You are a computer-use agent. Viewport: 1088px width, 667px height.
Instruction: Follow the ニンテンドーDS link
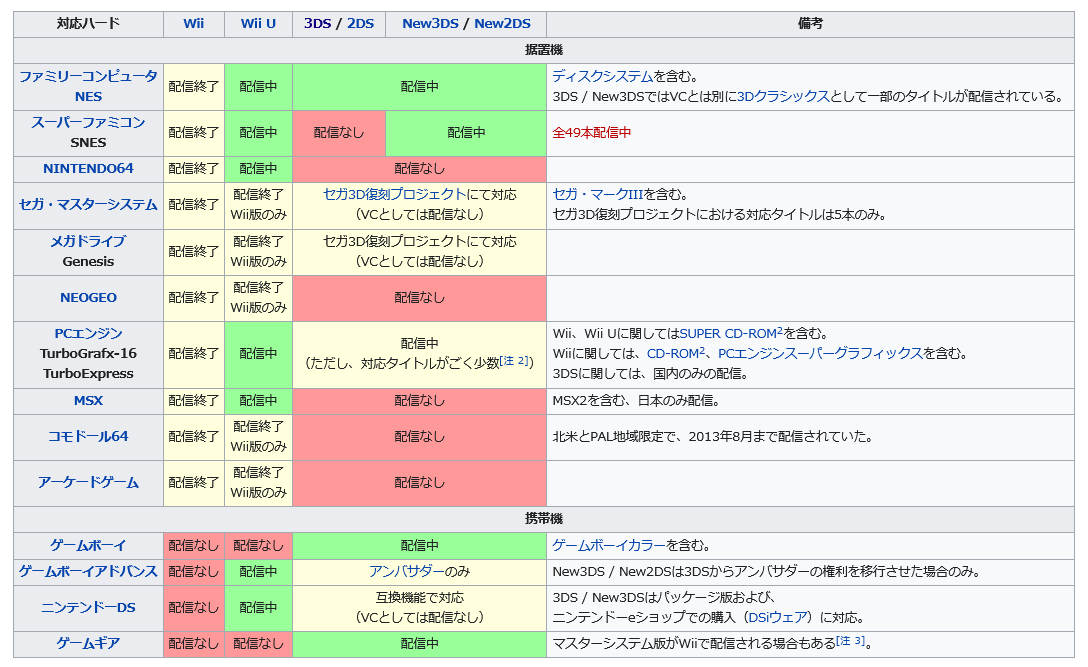click(x=88, y=607)
